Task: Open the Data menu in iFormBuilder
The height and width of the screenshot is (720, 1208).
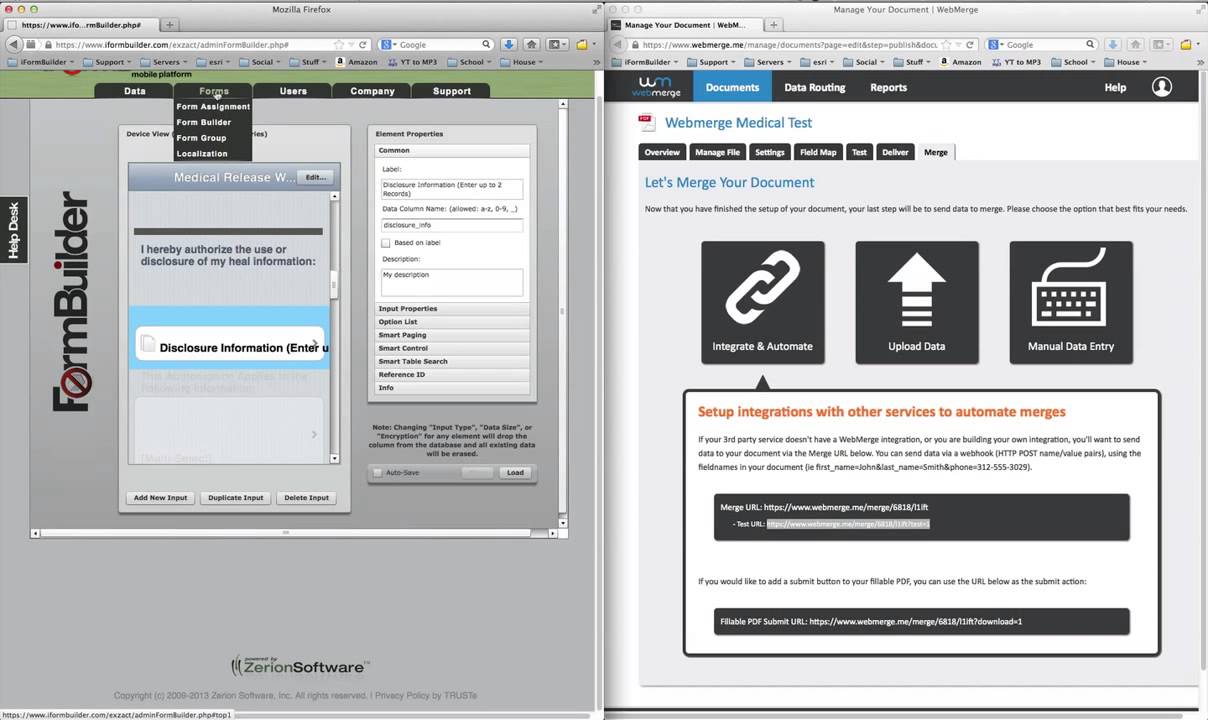Action: tap(134, 91)
